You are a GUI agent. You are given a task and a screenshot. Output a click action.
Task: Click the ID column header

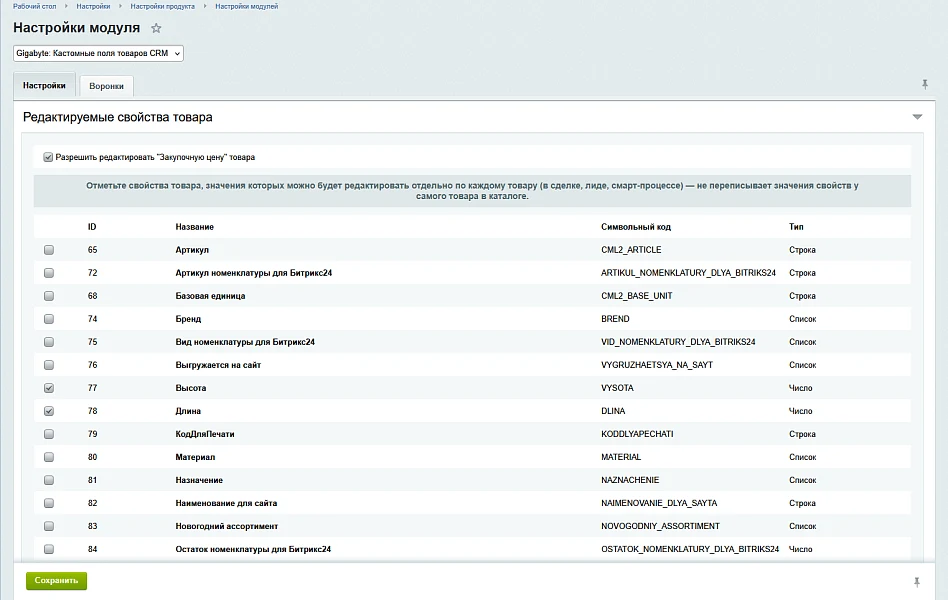click(x=92, y=227)
